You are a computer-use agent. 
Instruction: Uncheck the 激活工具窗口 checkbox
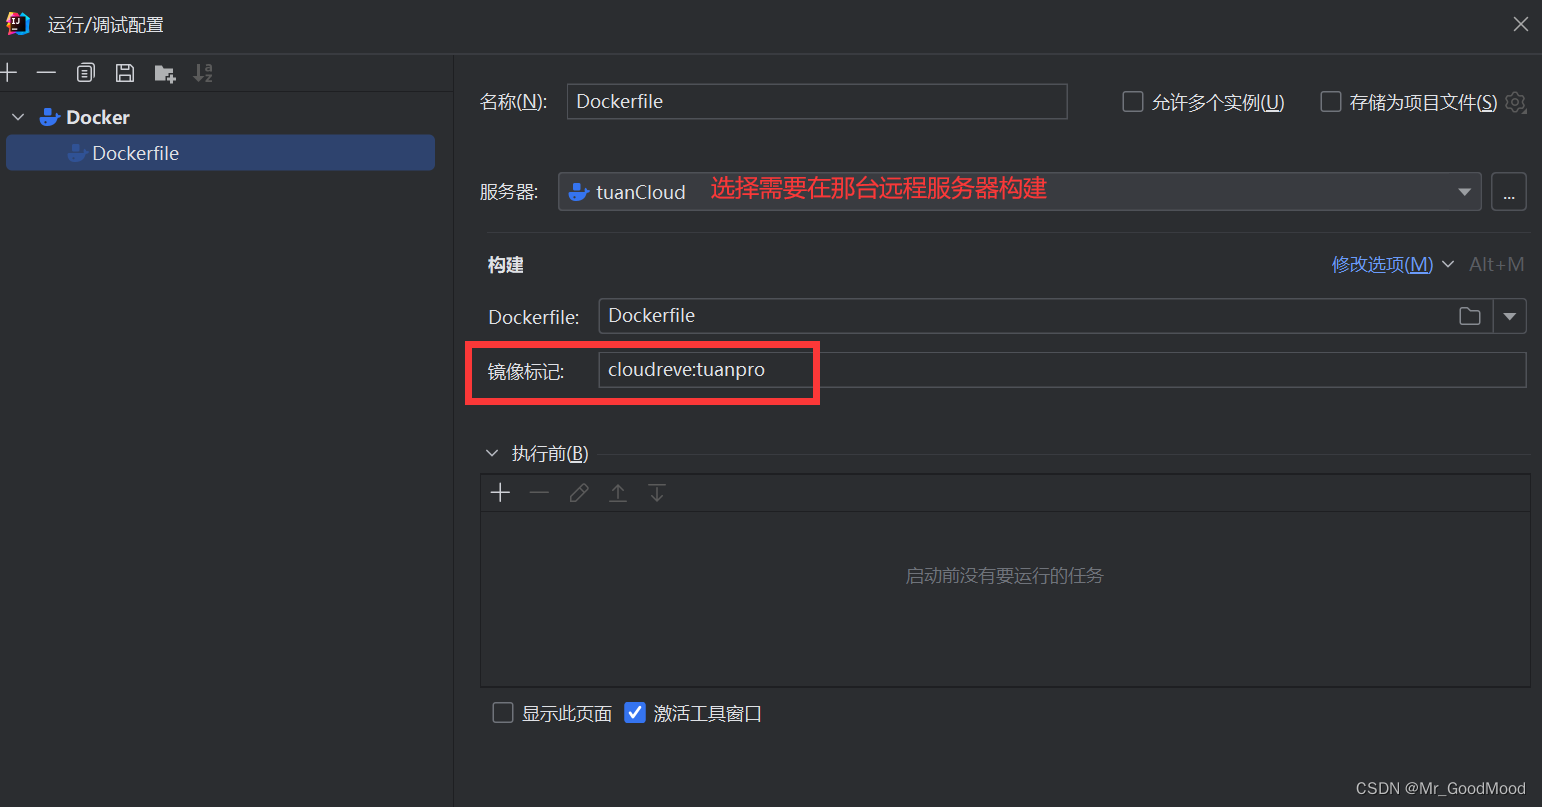(x=635, y=712)
